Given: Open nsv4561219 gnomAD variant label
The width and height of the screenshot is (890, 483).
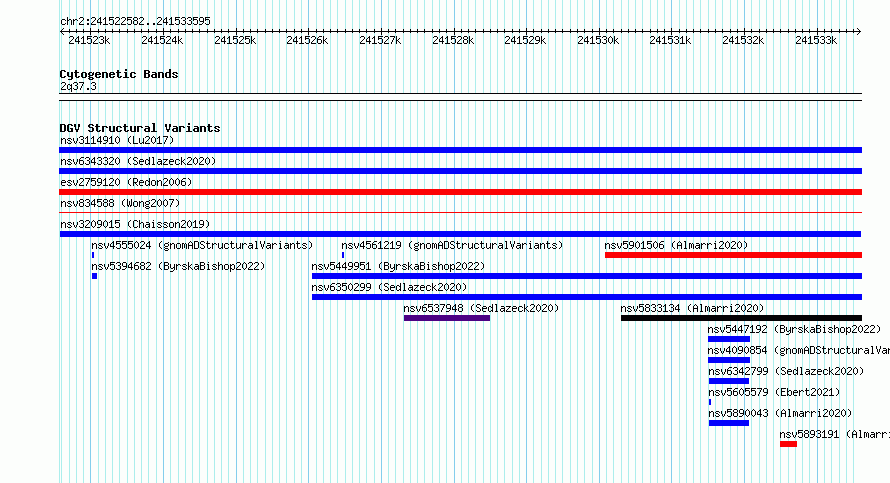Looking at the screenshot, I should (452, 245).
